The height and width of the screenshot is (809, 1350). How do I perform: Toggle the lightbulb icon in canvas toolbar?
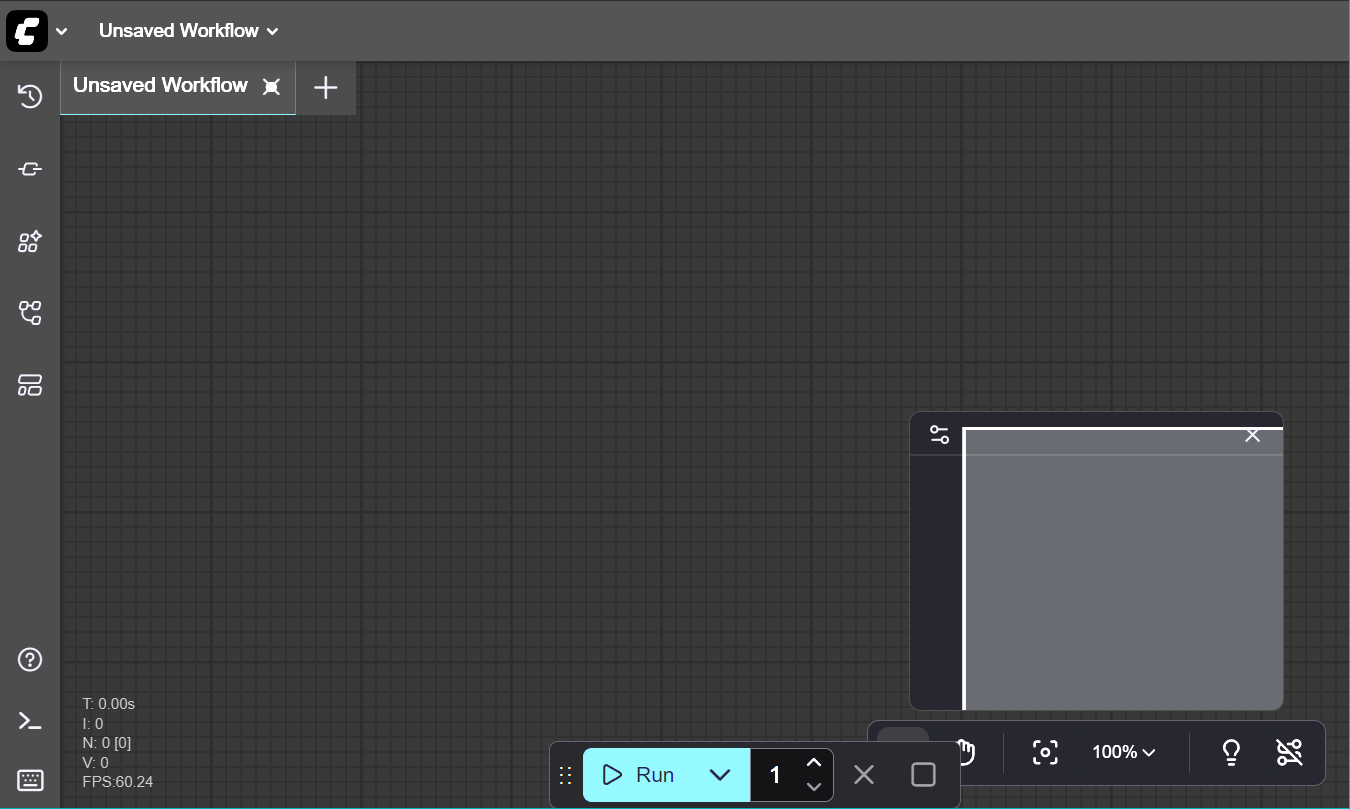(1232, 753)
